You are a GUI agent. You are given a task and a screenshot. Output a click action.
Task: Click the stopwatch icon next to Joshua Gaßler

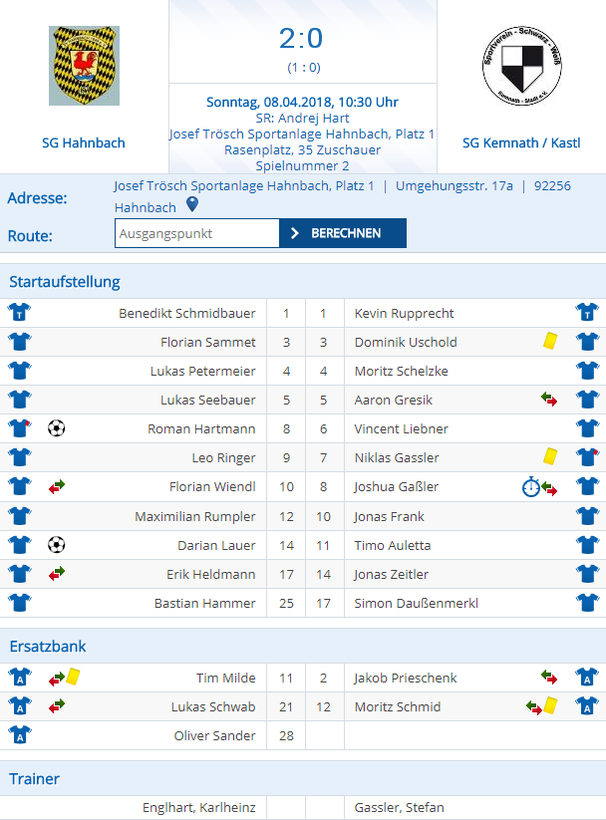[531, 486]
